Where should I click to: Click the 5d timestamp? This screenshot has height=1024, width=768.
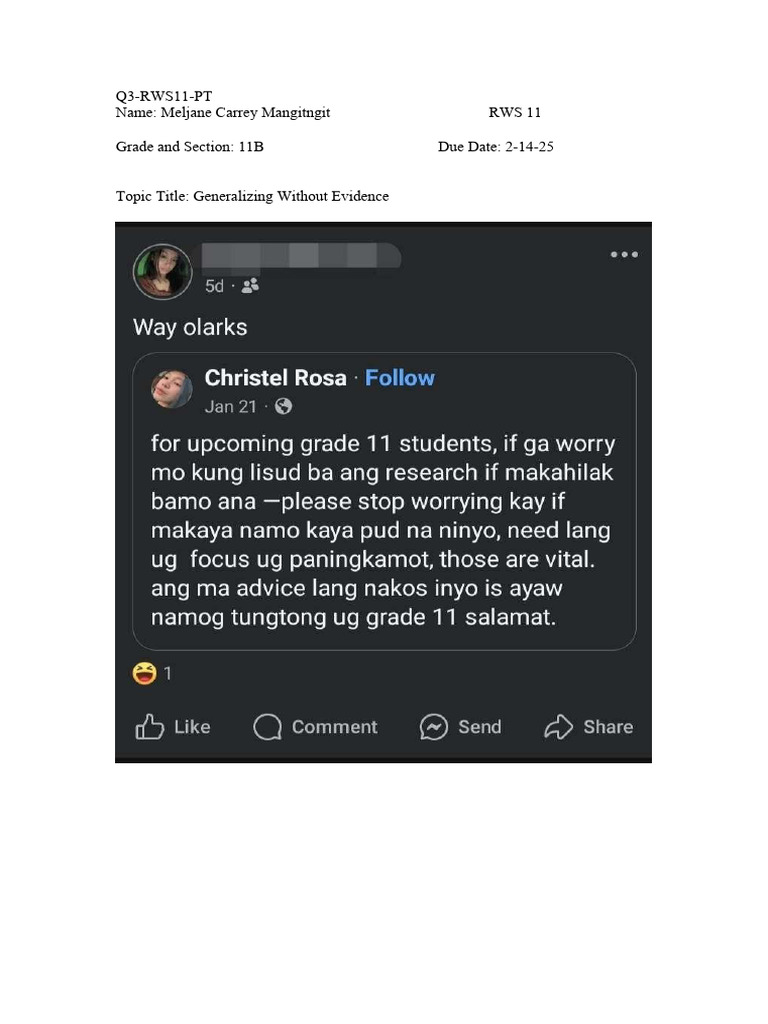point(214,286)
